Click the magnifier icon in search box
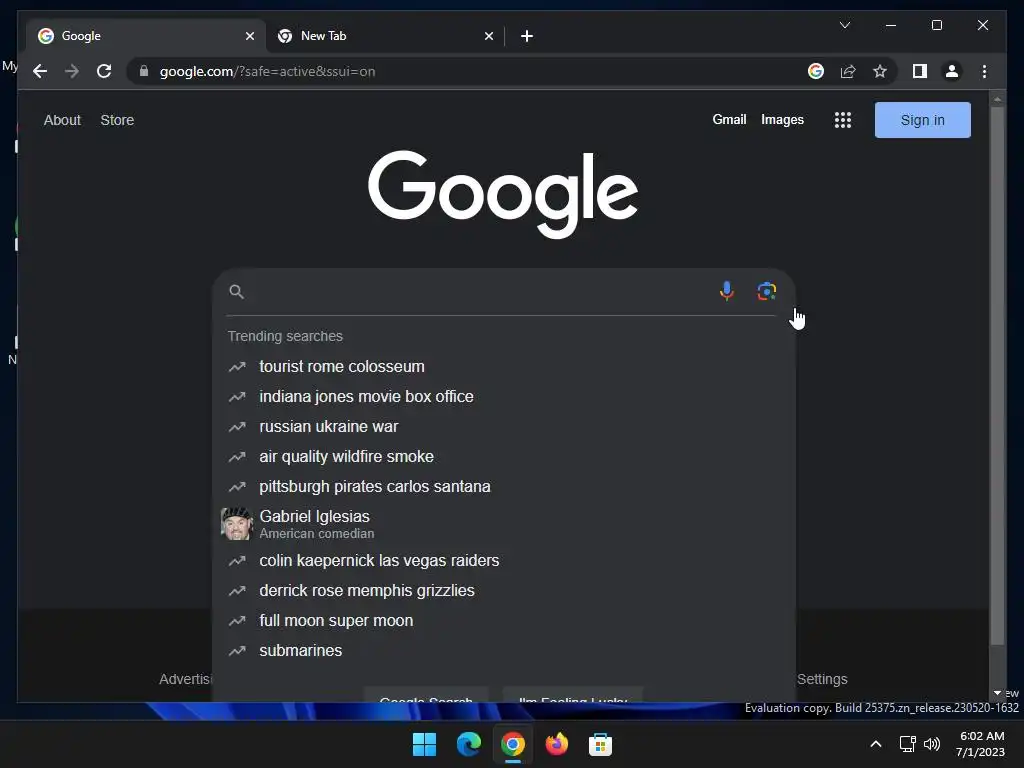The image size is (1024, 768). click(236, 291)
